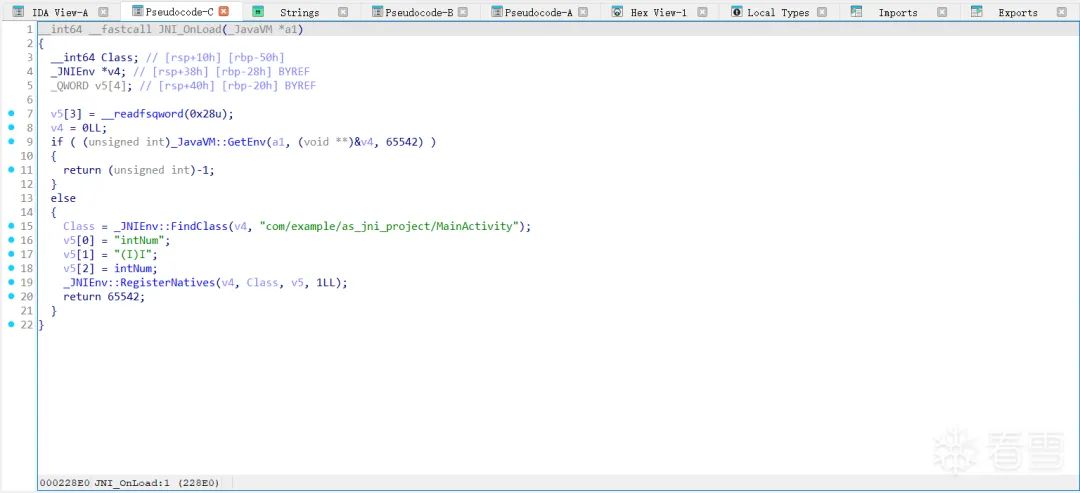
Task: Switch to the Pseudocode-B tab
Action: [419, 12]
